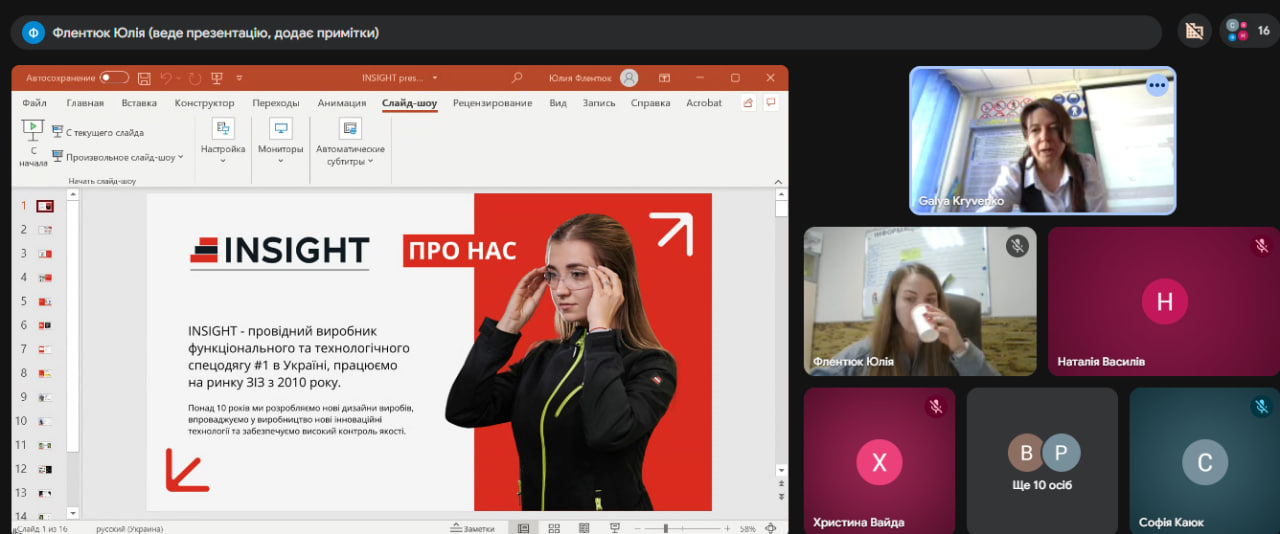Open the Acrobat tab
Screen dimensions: 1280x534
point(704,103)
